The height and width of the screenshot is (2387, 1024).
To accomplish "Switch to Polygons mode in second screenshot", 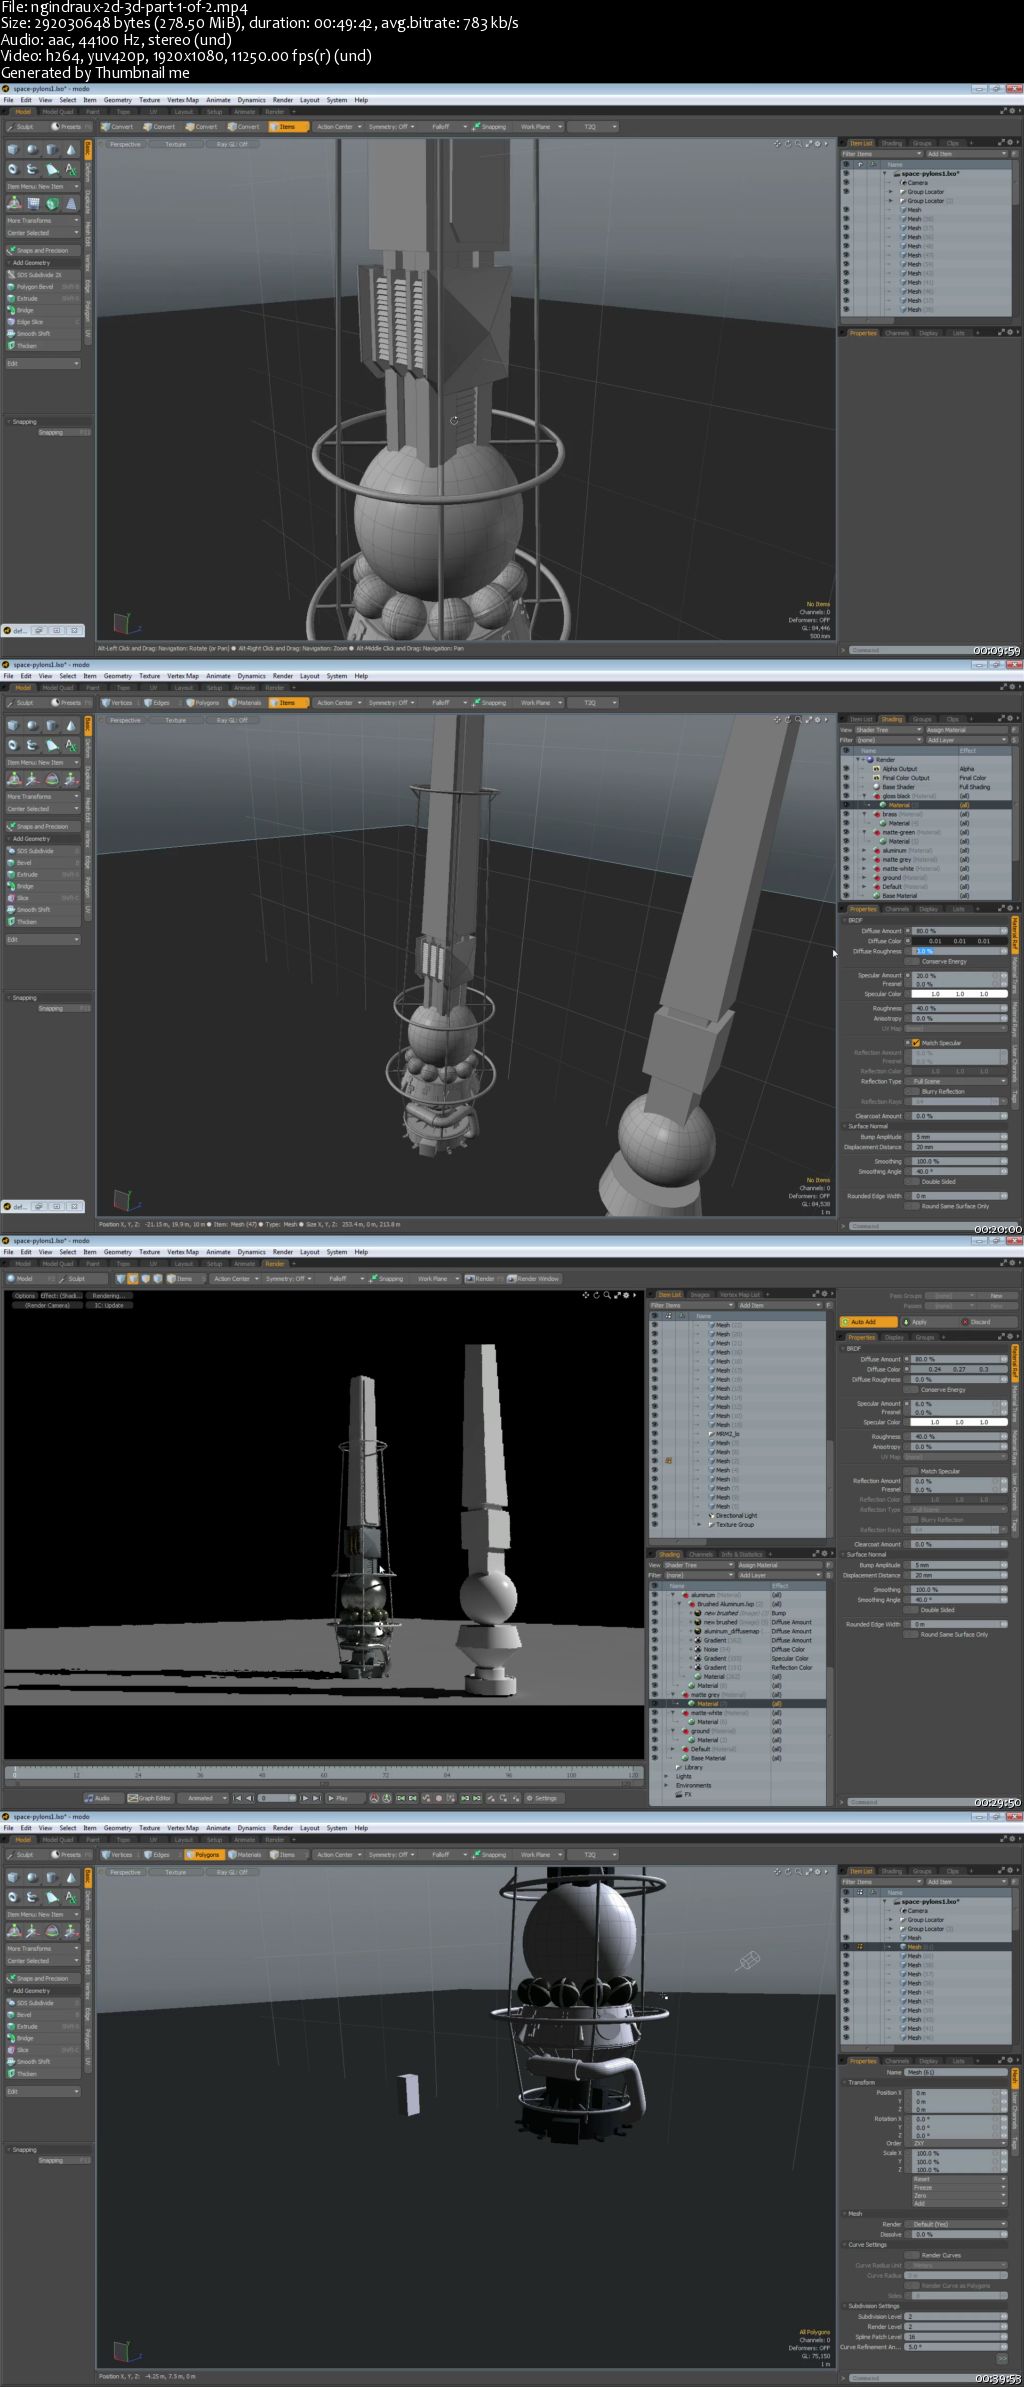I will click(203, 703).
